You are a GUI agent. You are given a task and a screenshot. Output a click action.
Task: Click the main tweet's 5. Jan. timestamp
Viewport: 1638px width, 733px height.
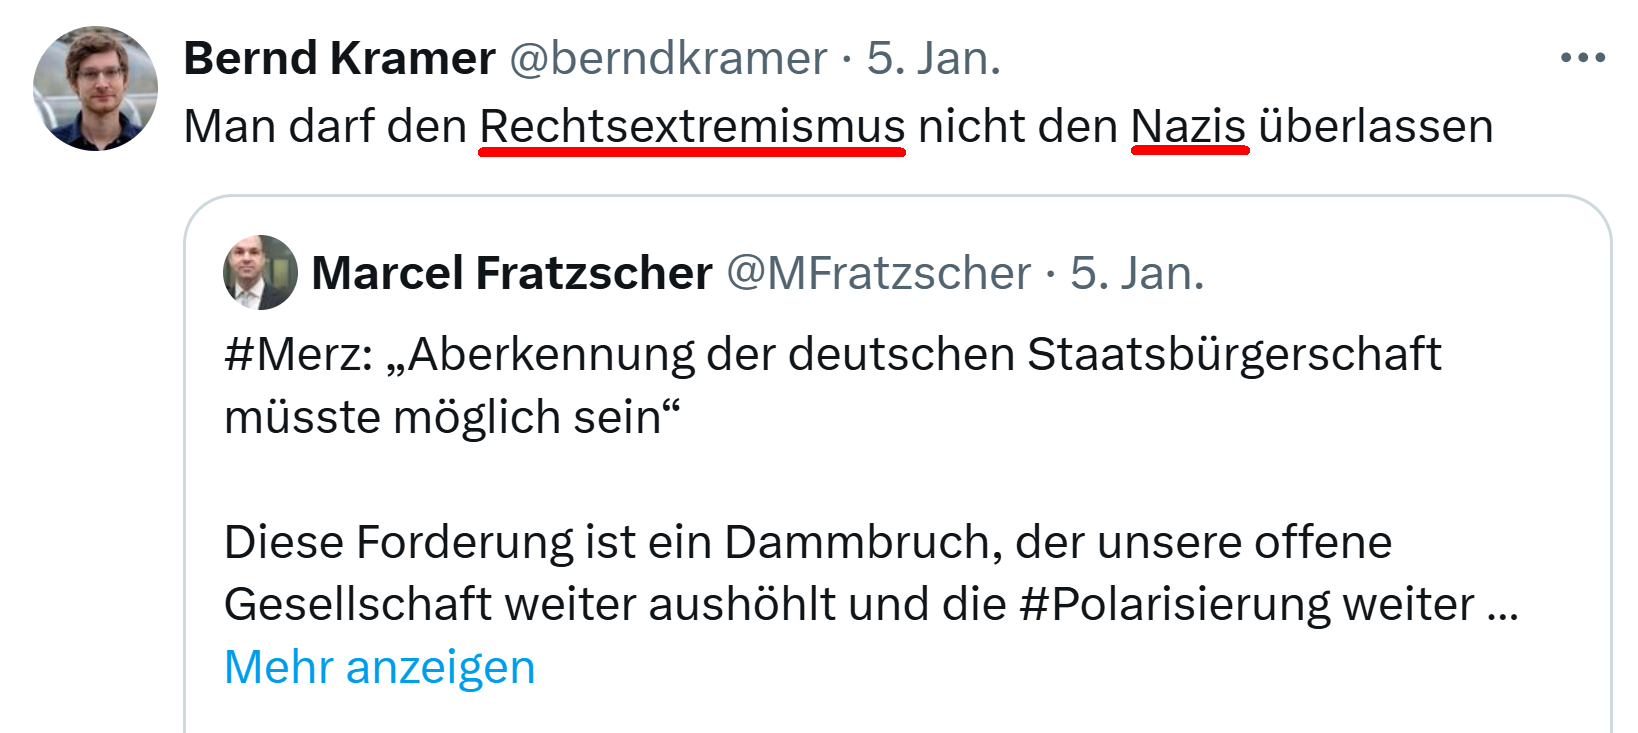(x=933, y=58)
